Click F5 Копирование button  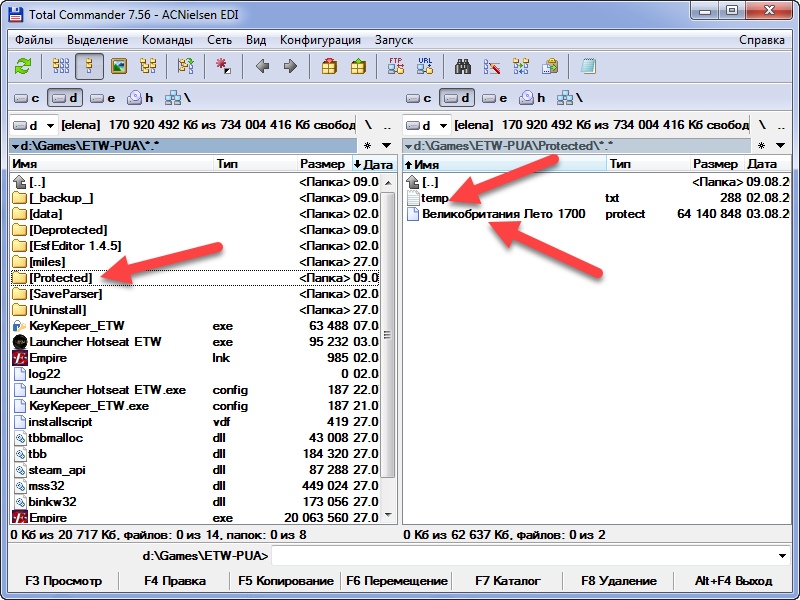point(286,581)
